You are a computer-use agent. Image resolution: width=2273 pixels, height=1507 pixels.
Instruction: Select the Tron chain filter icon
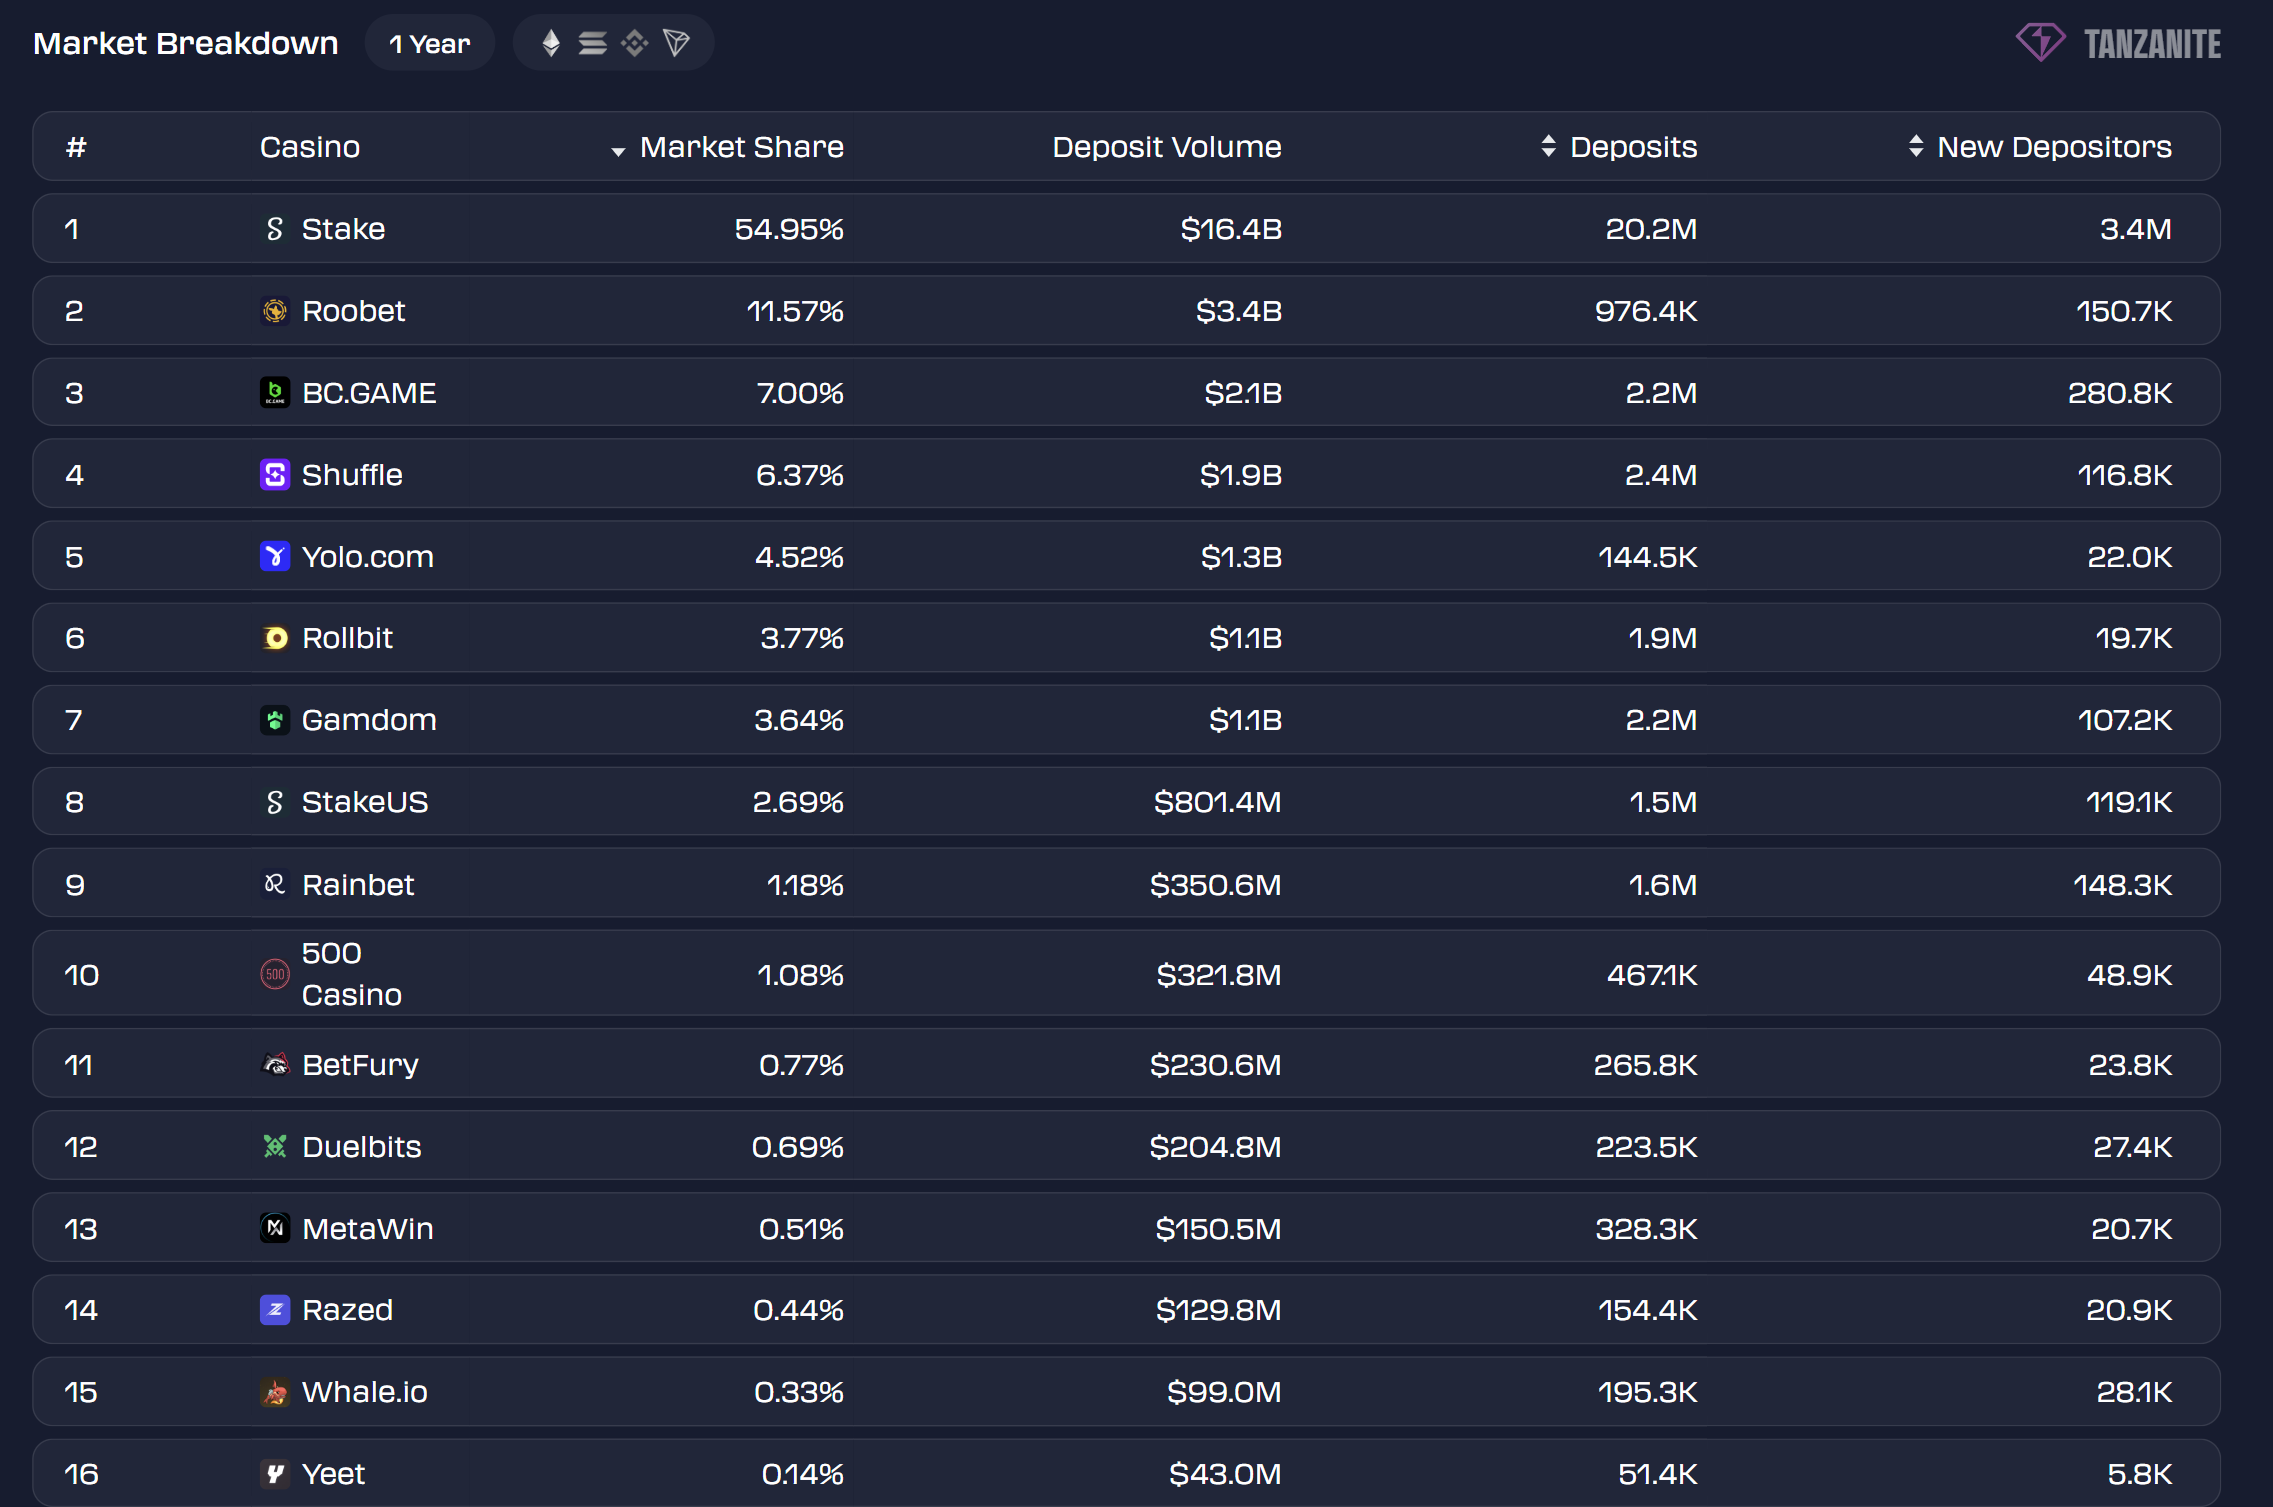(677, 43)
